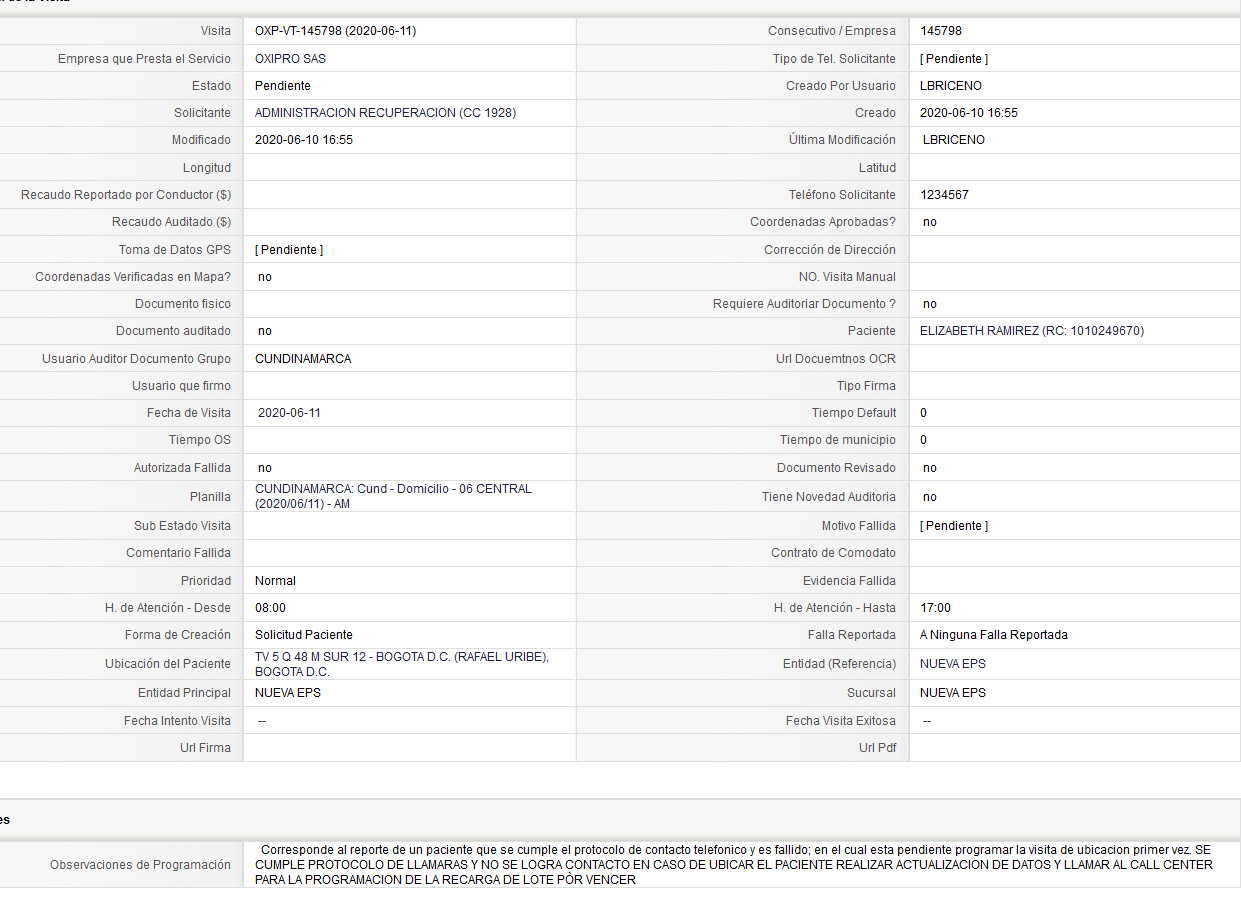The height and width of the screenshot is (910, 1241).
Task: Click the Consecutivo value 145798
Action: (x=941, y=31)
